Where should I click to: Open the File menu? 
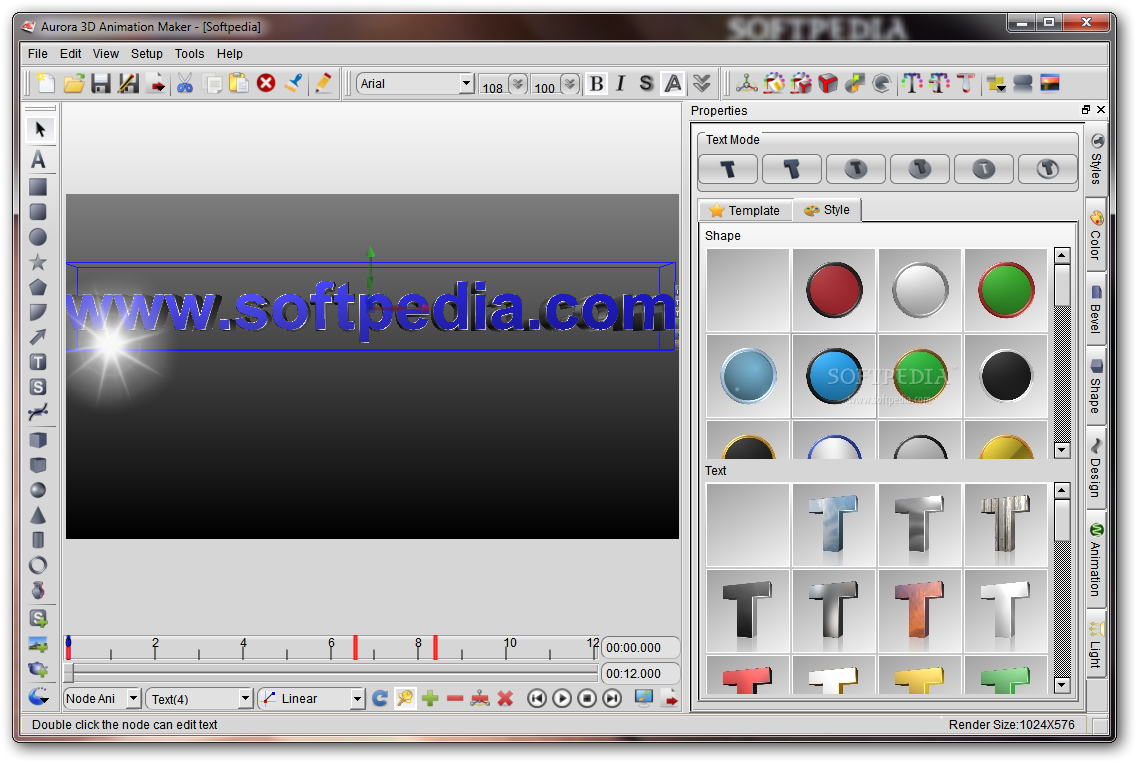[38, 54]
